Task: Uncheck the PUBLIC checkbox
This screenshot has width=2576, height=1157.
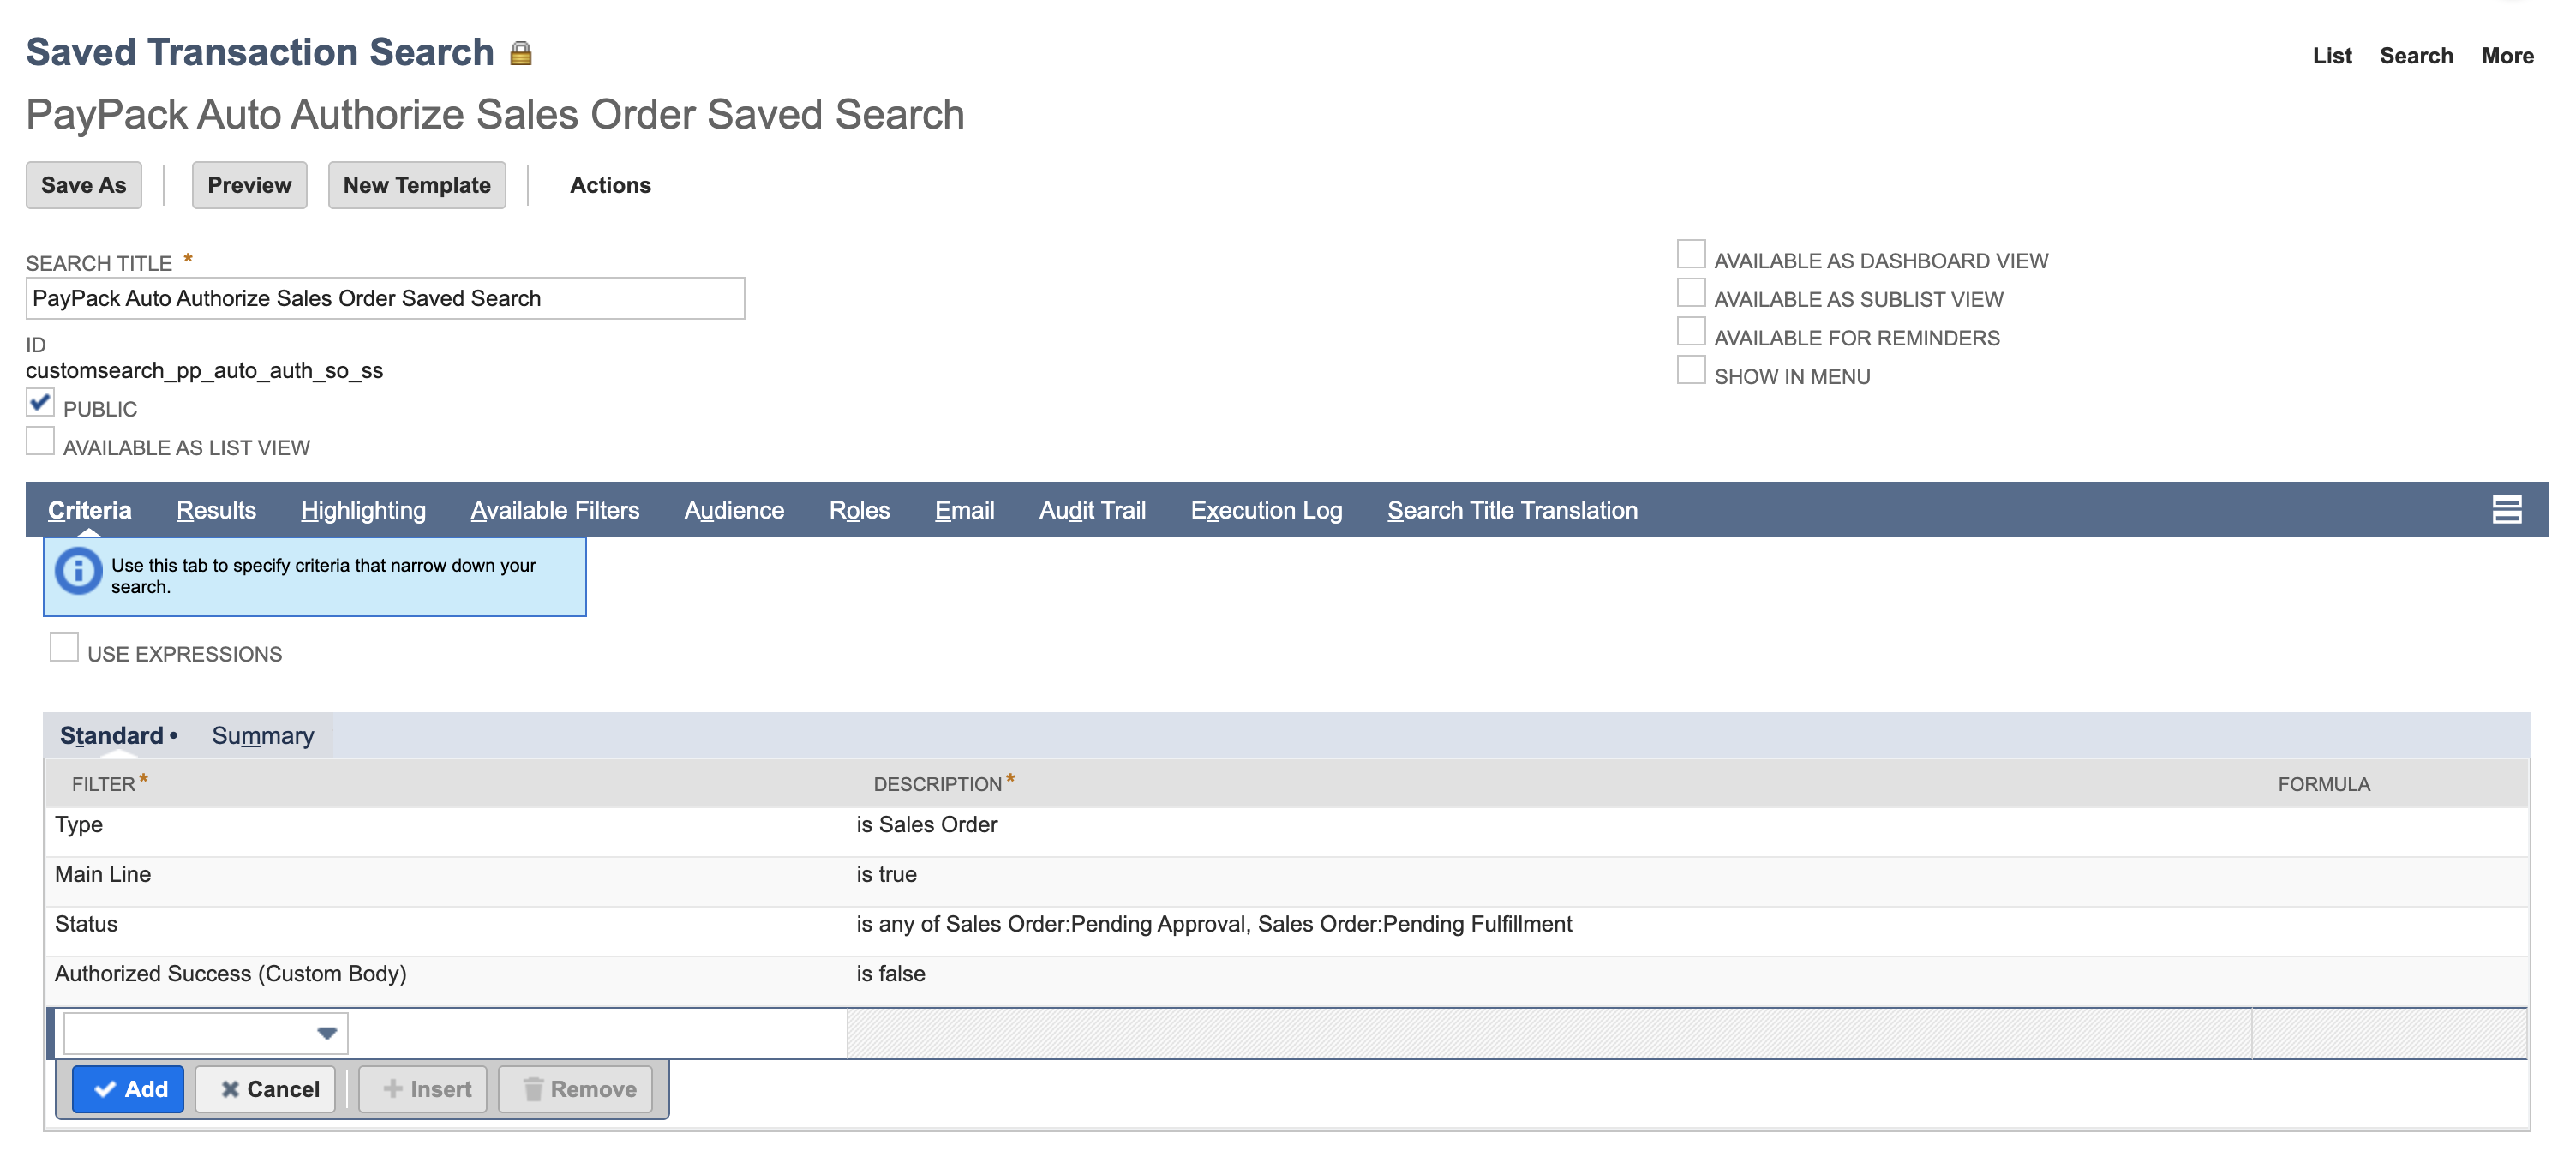Action: [40, 402]
